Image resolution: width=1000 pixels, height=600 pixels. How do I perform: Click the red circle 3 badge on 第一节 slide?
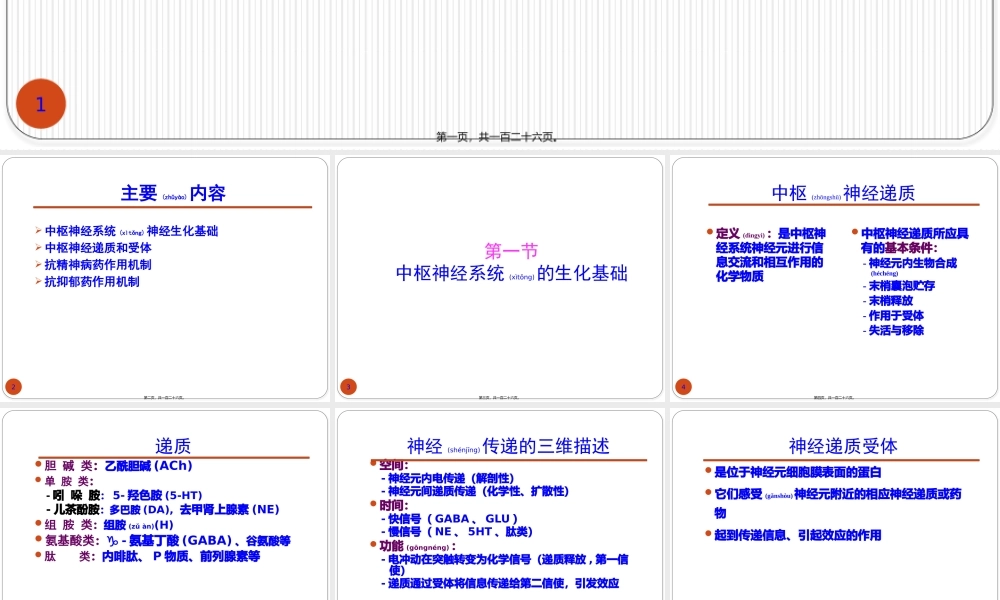tap(349, 385)
